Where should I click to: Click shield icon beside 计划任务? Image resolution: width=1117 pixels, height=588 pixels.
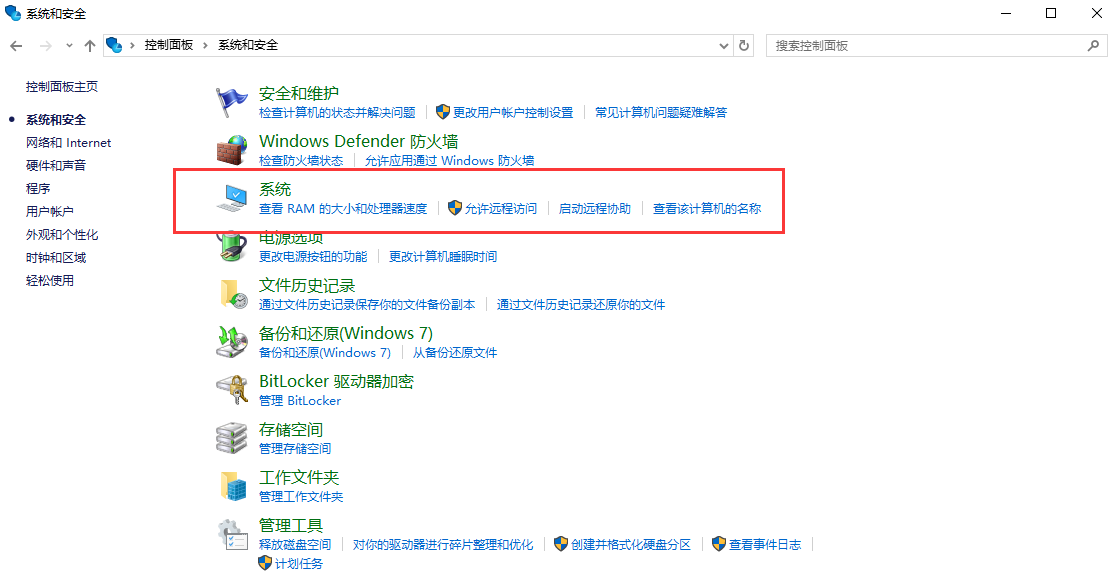(x=265, y=563)
